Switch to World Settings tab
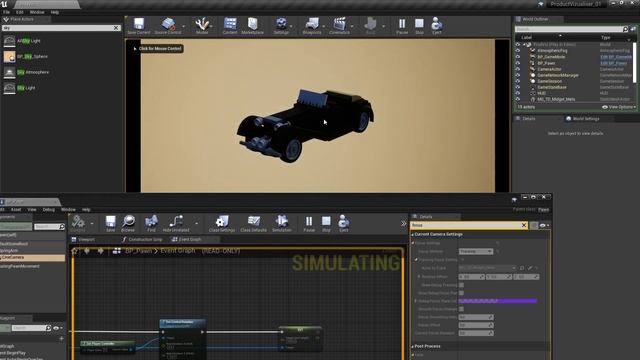Viewport: 640px width, 360px height. tap(582, 119)
